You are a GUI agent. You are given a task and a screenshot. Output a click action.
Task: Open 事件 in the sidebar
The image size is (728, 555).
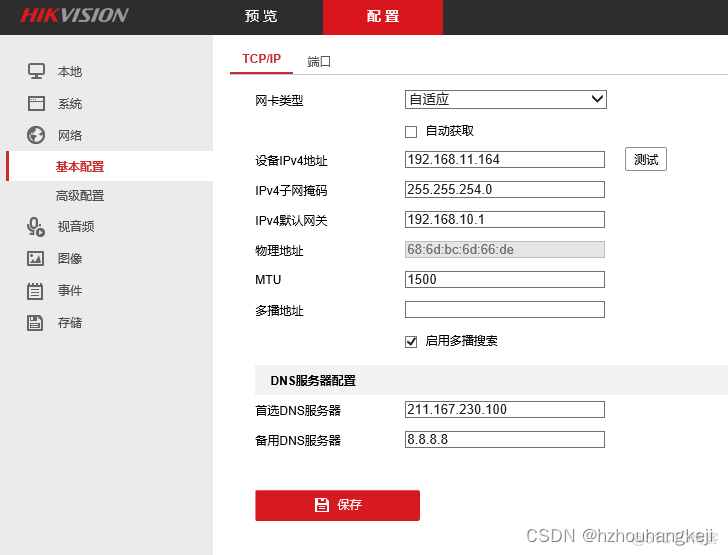coord(70,291)
